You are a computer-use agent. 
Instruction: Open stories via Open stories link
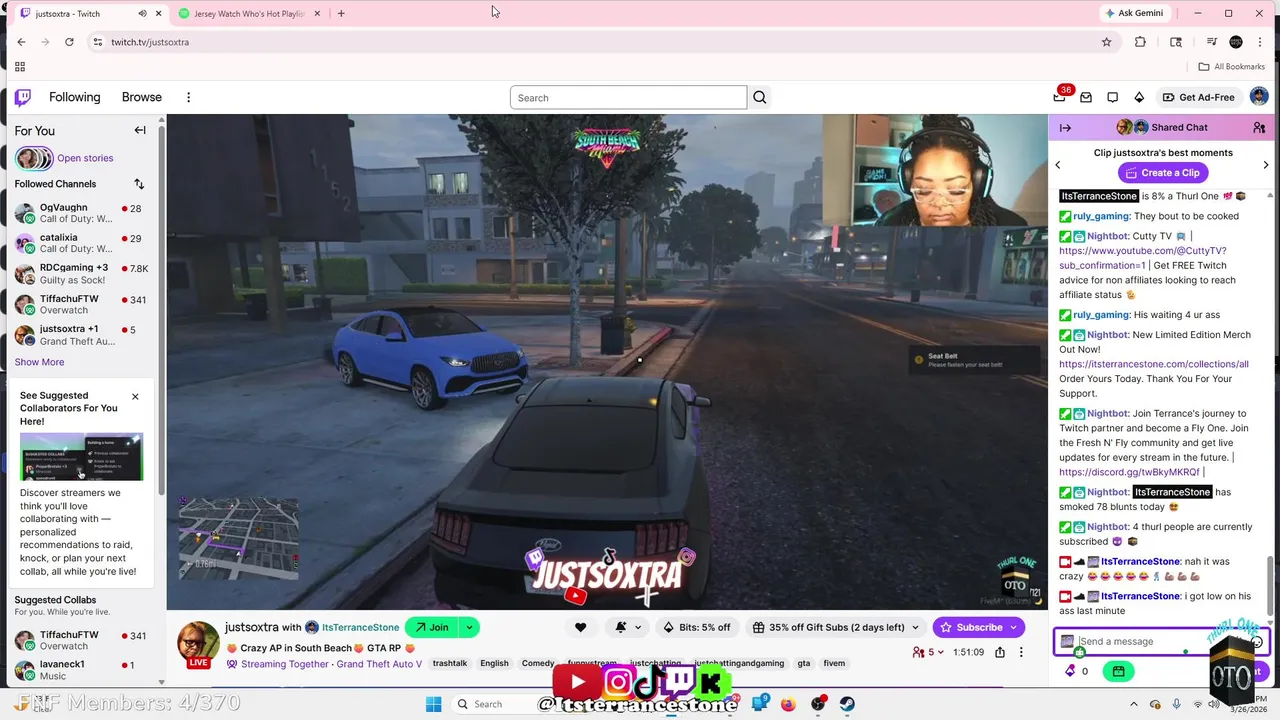tap(85, 158)
